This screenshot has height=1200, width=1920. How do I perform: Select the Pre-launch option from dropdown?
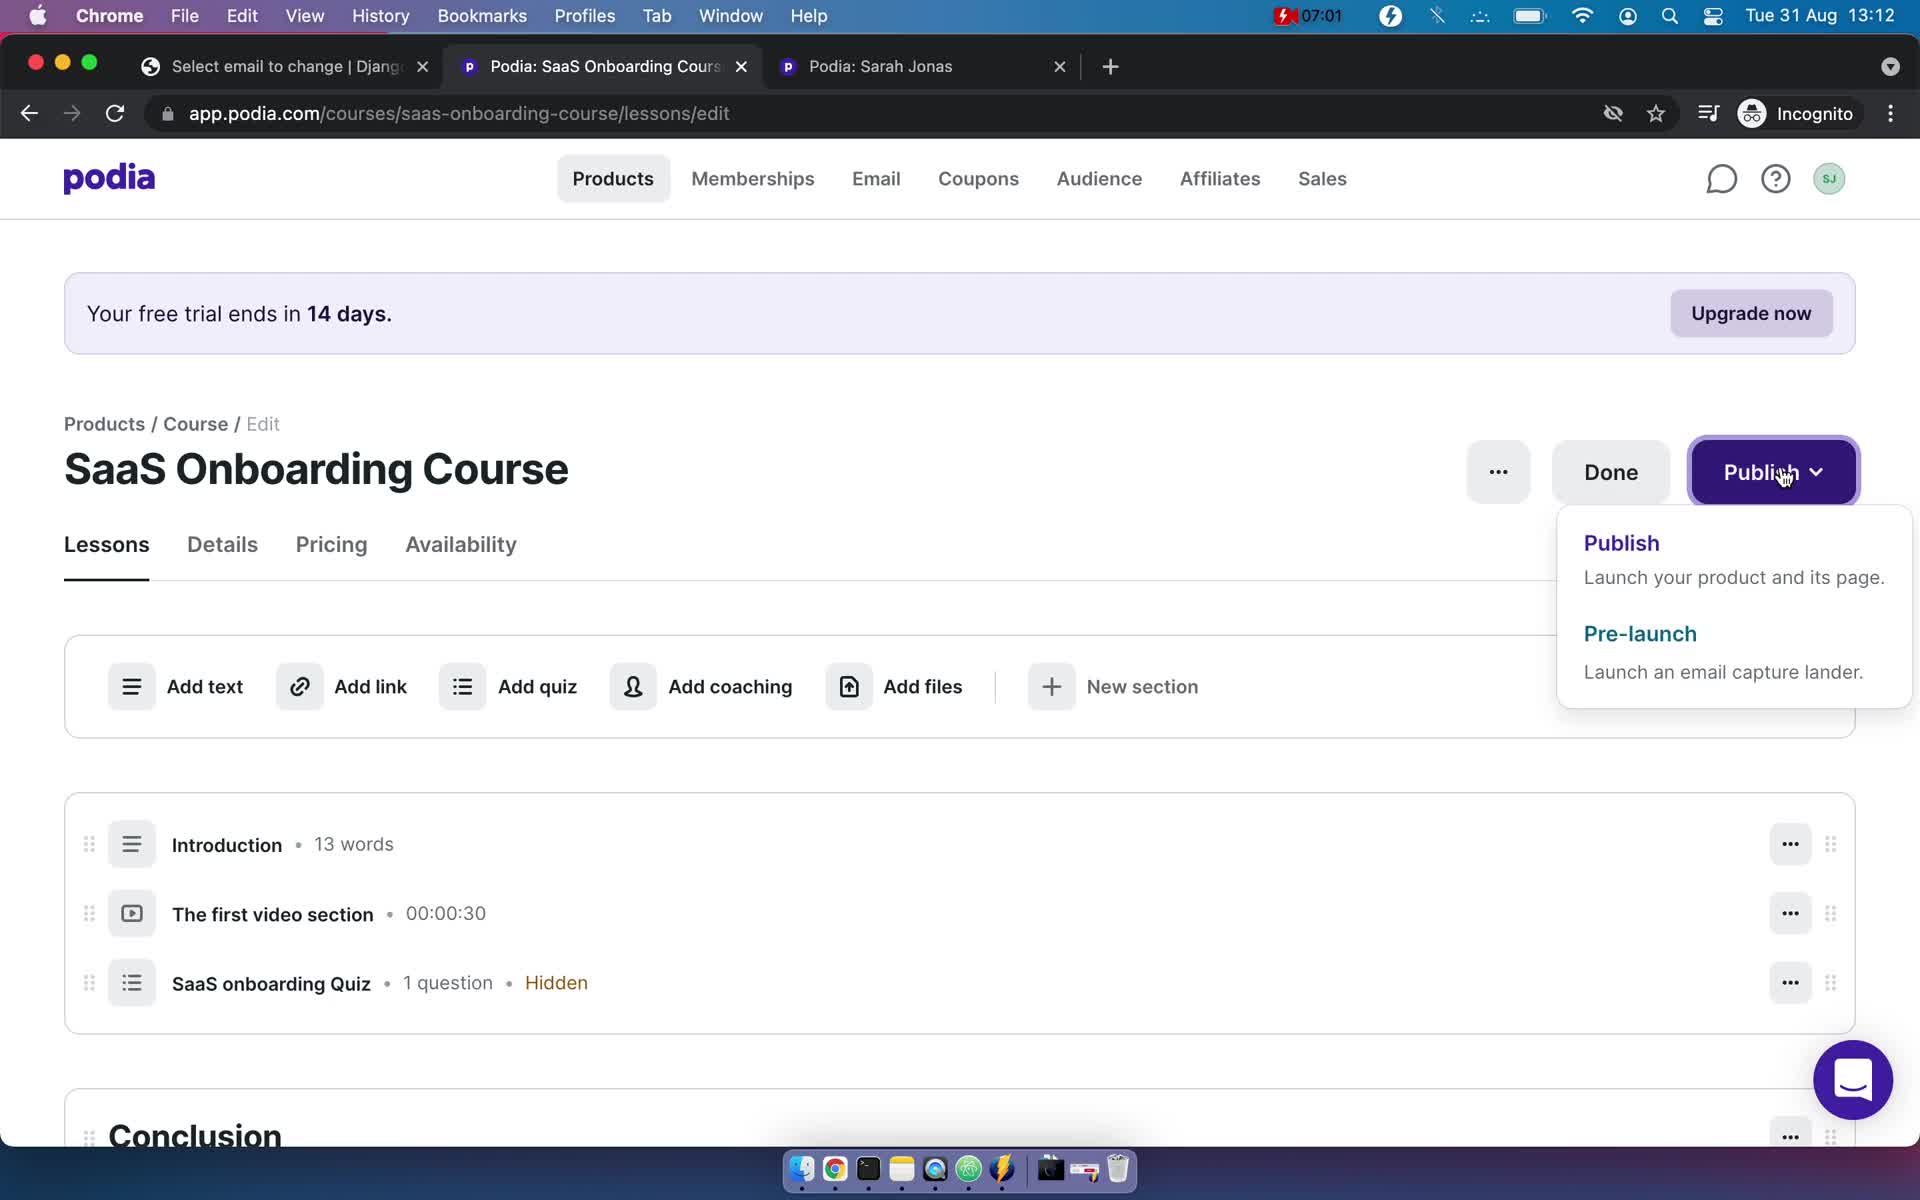(1641, 633)
